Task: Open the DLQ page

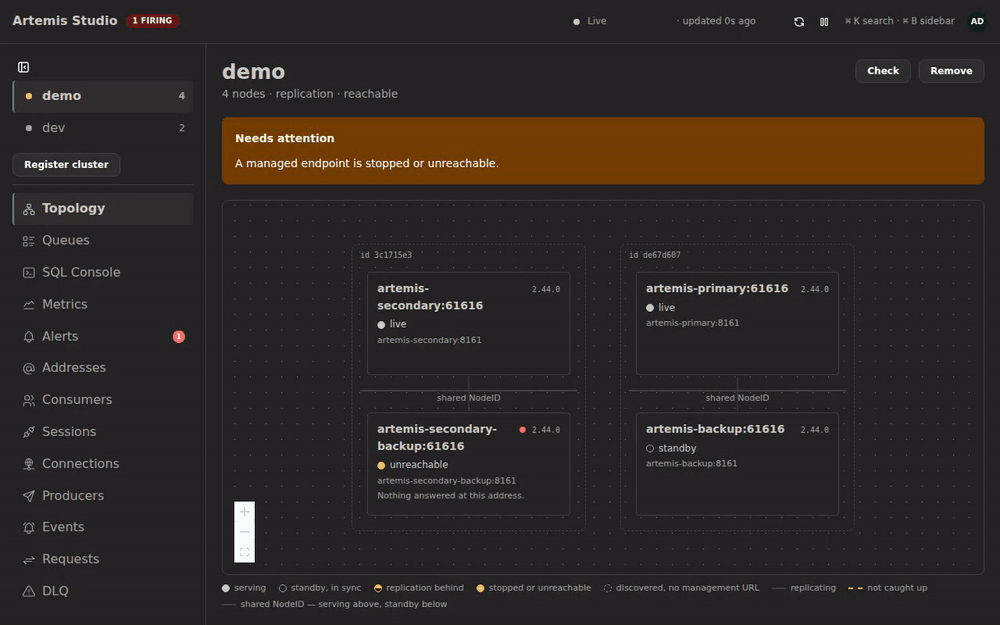Action: click(x=103, y=591)
